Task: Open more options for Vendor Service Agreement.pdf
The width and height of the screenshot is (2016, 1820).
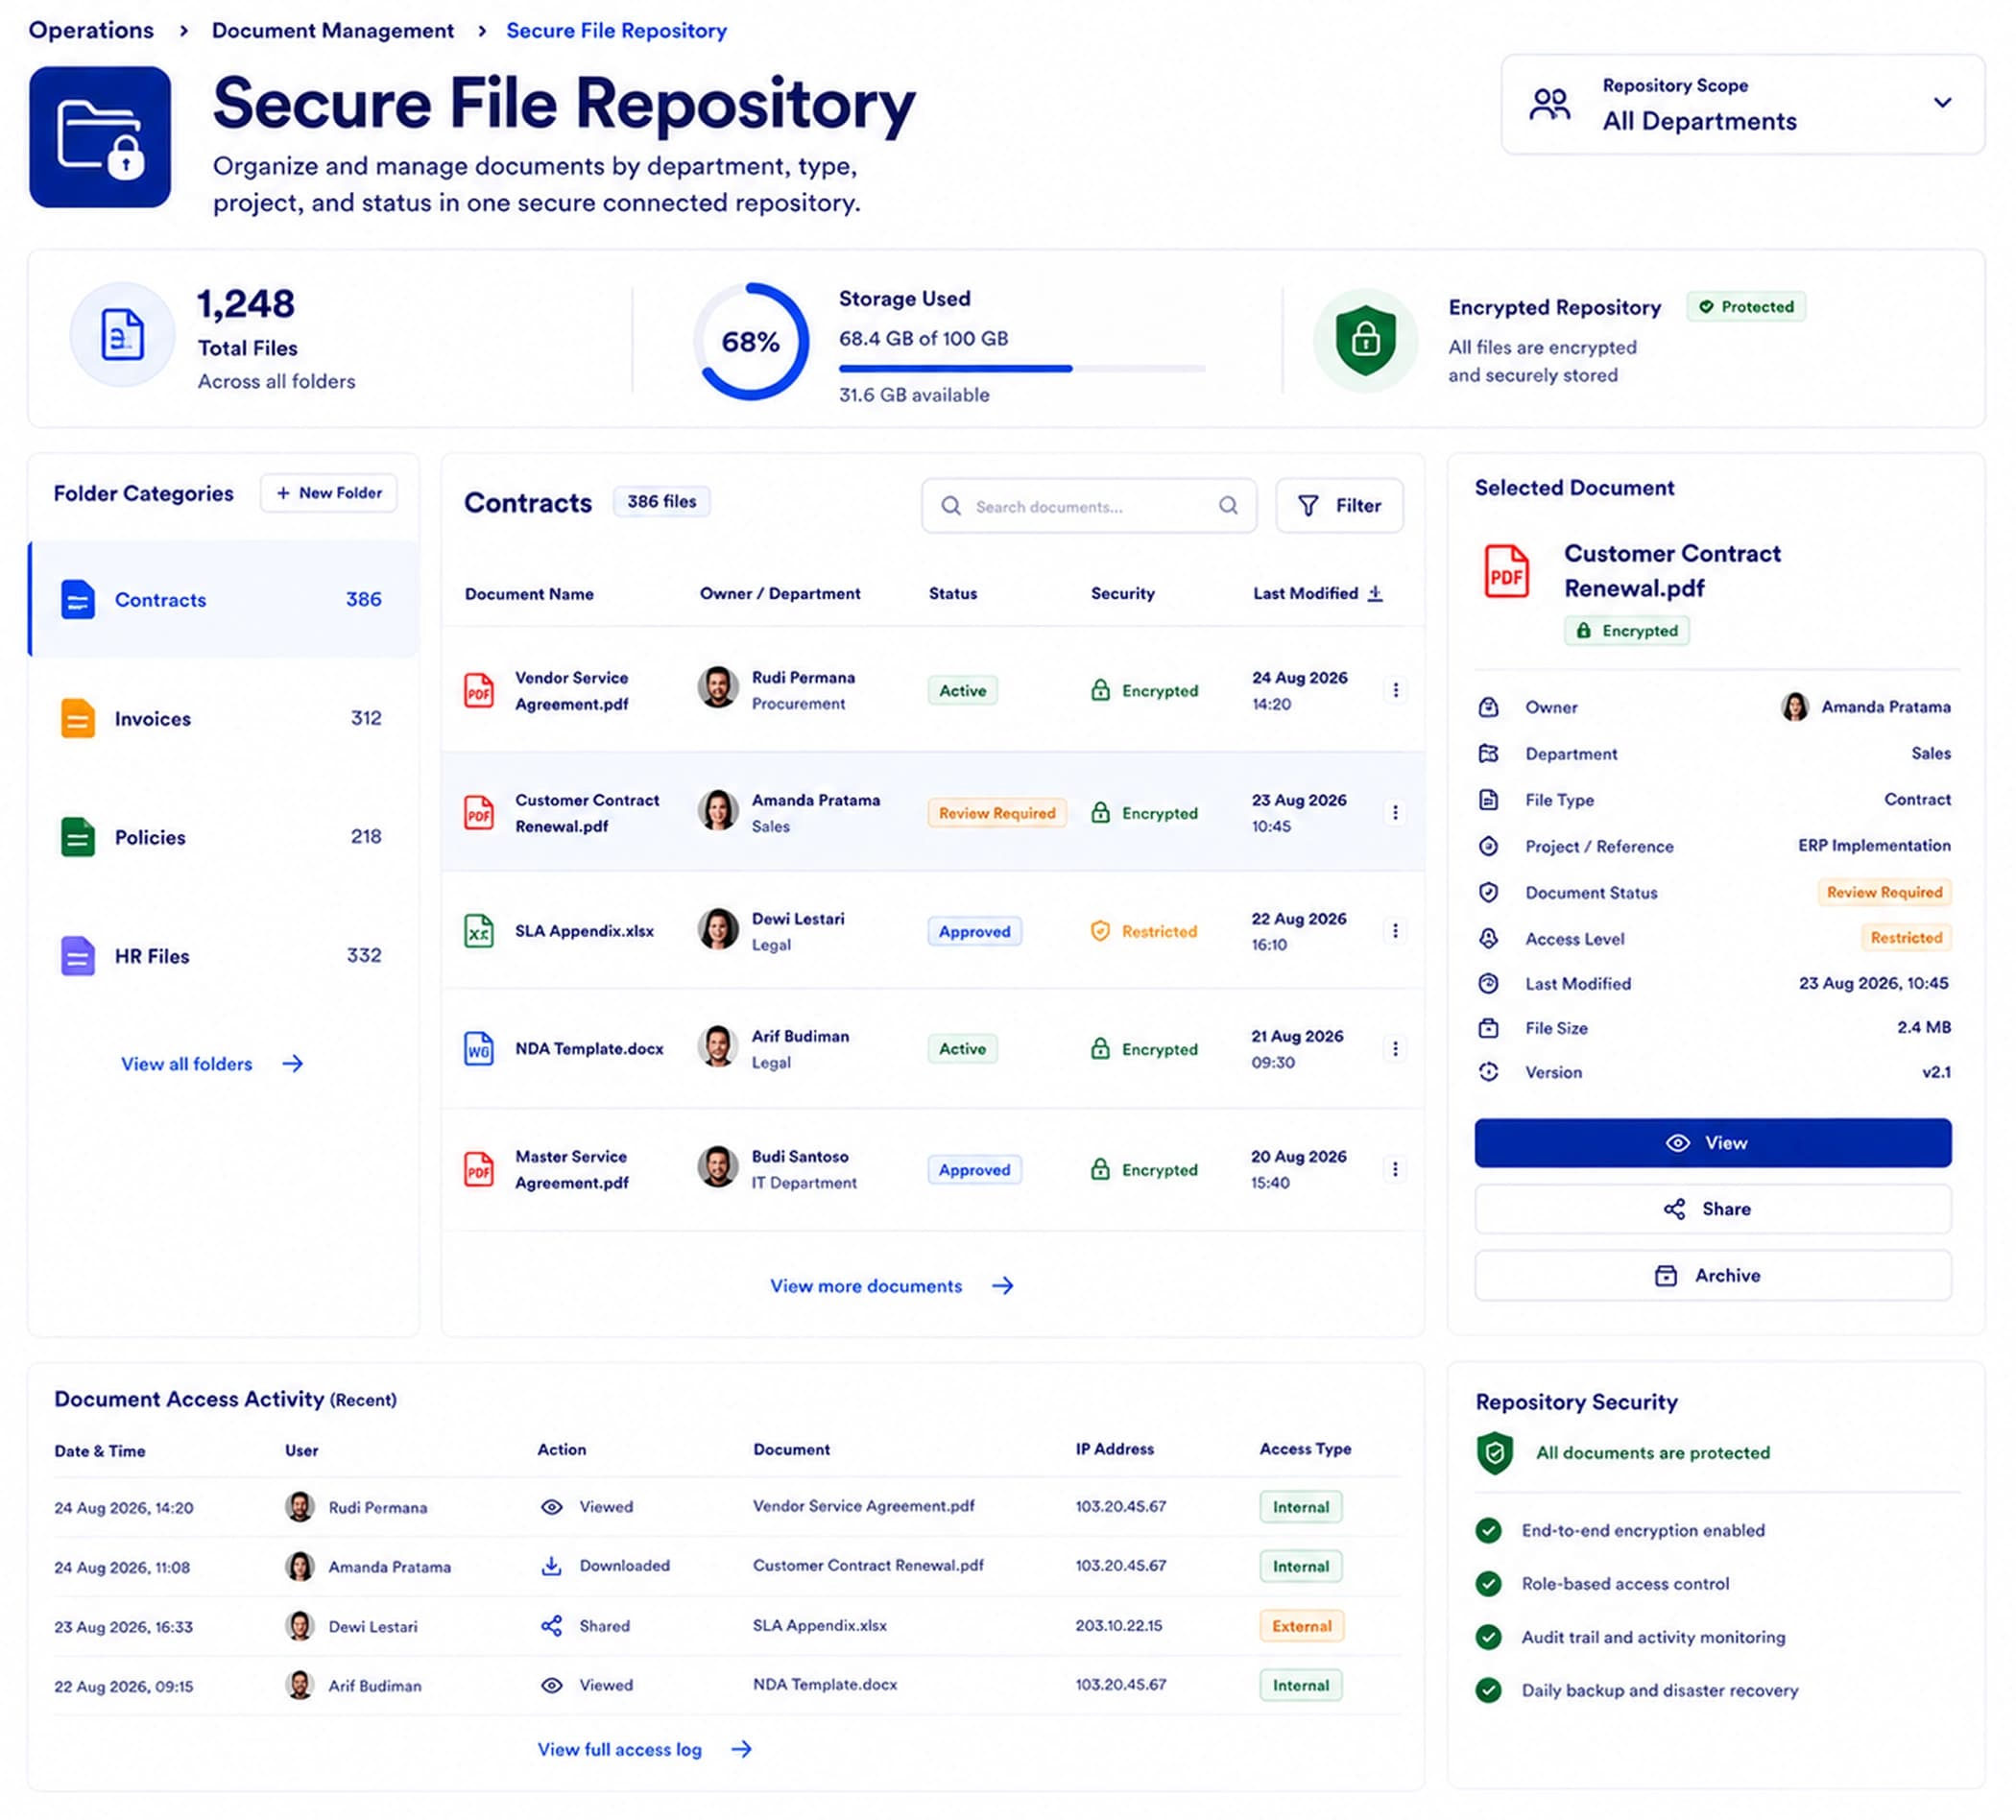Action: pos(1395,690)
